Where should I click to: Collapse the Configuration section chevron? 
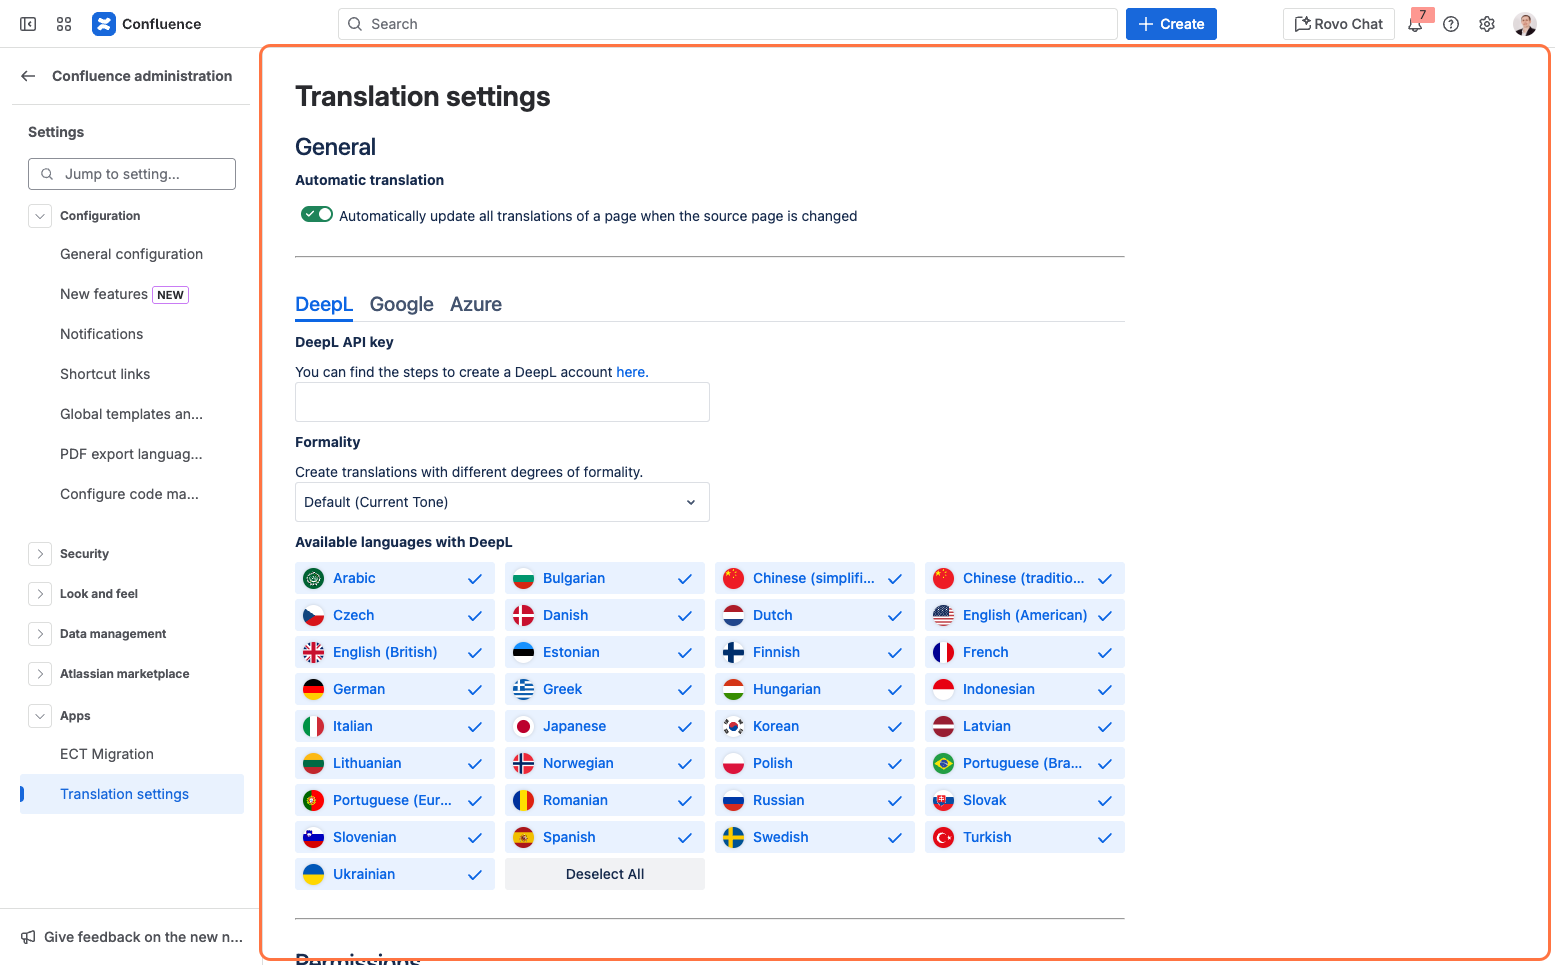pyautogui.click(x=40, y=216)
